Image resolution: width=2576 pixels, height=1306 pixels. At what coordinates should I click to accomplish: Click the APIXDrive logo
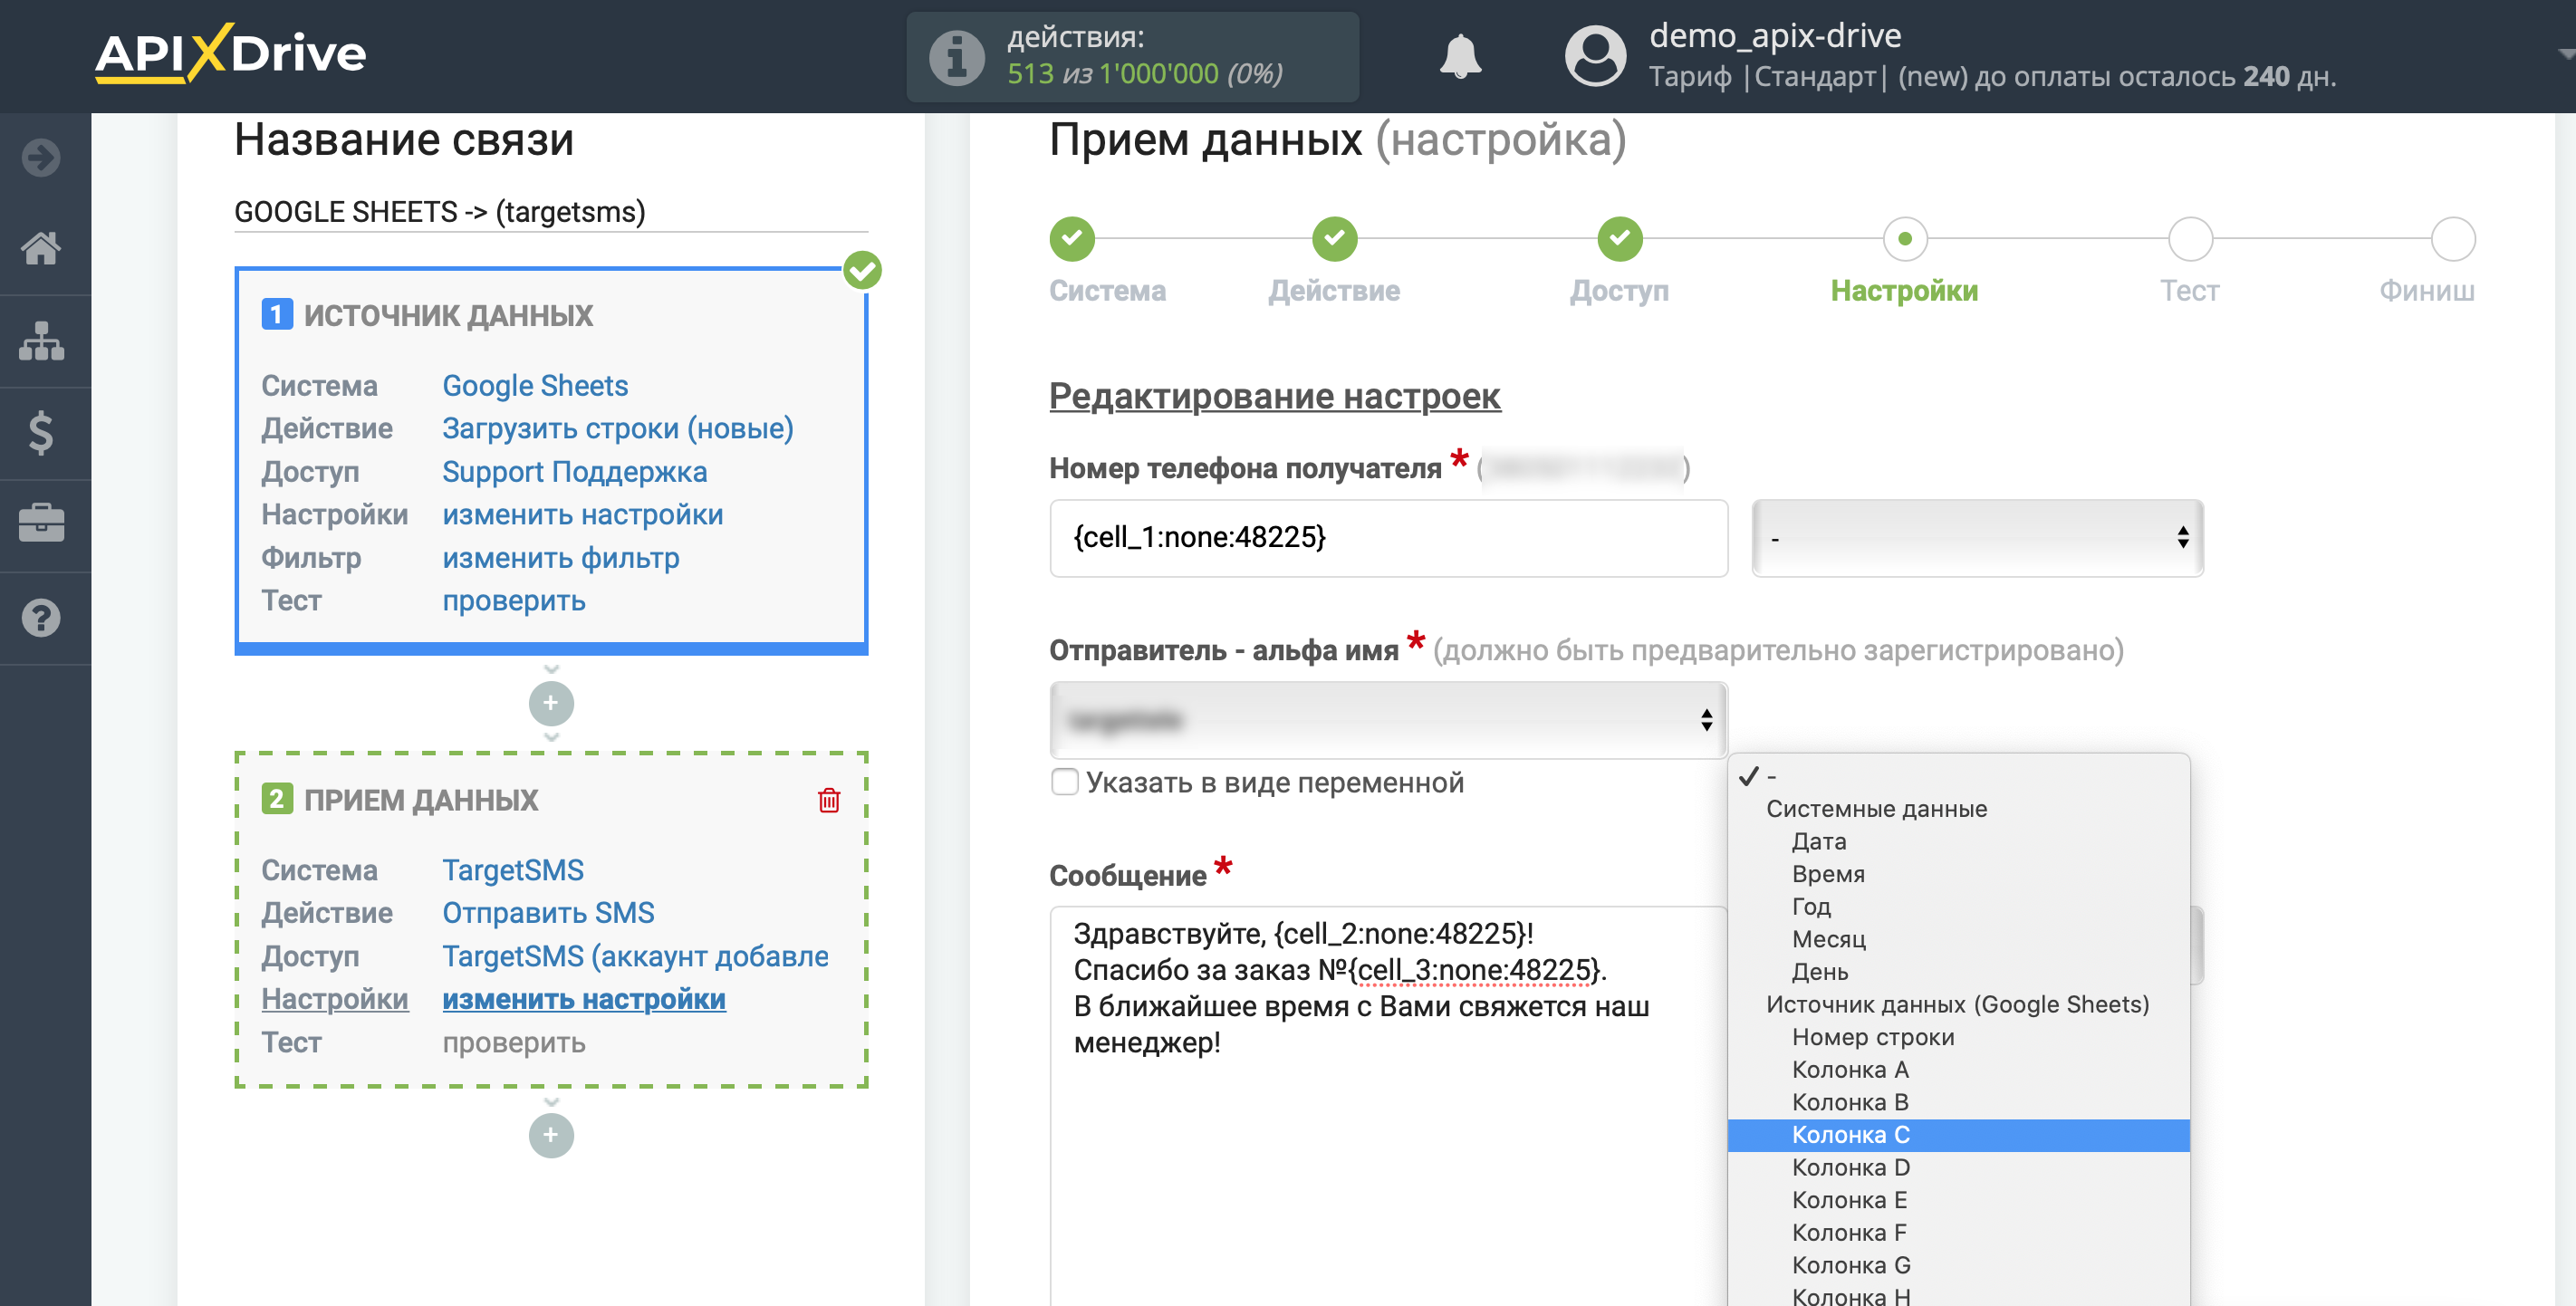(230, 53)
